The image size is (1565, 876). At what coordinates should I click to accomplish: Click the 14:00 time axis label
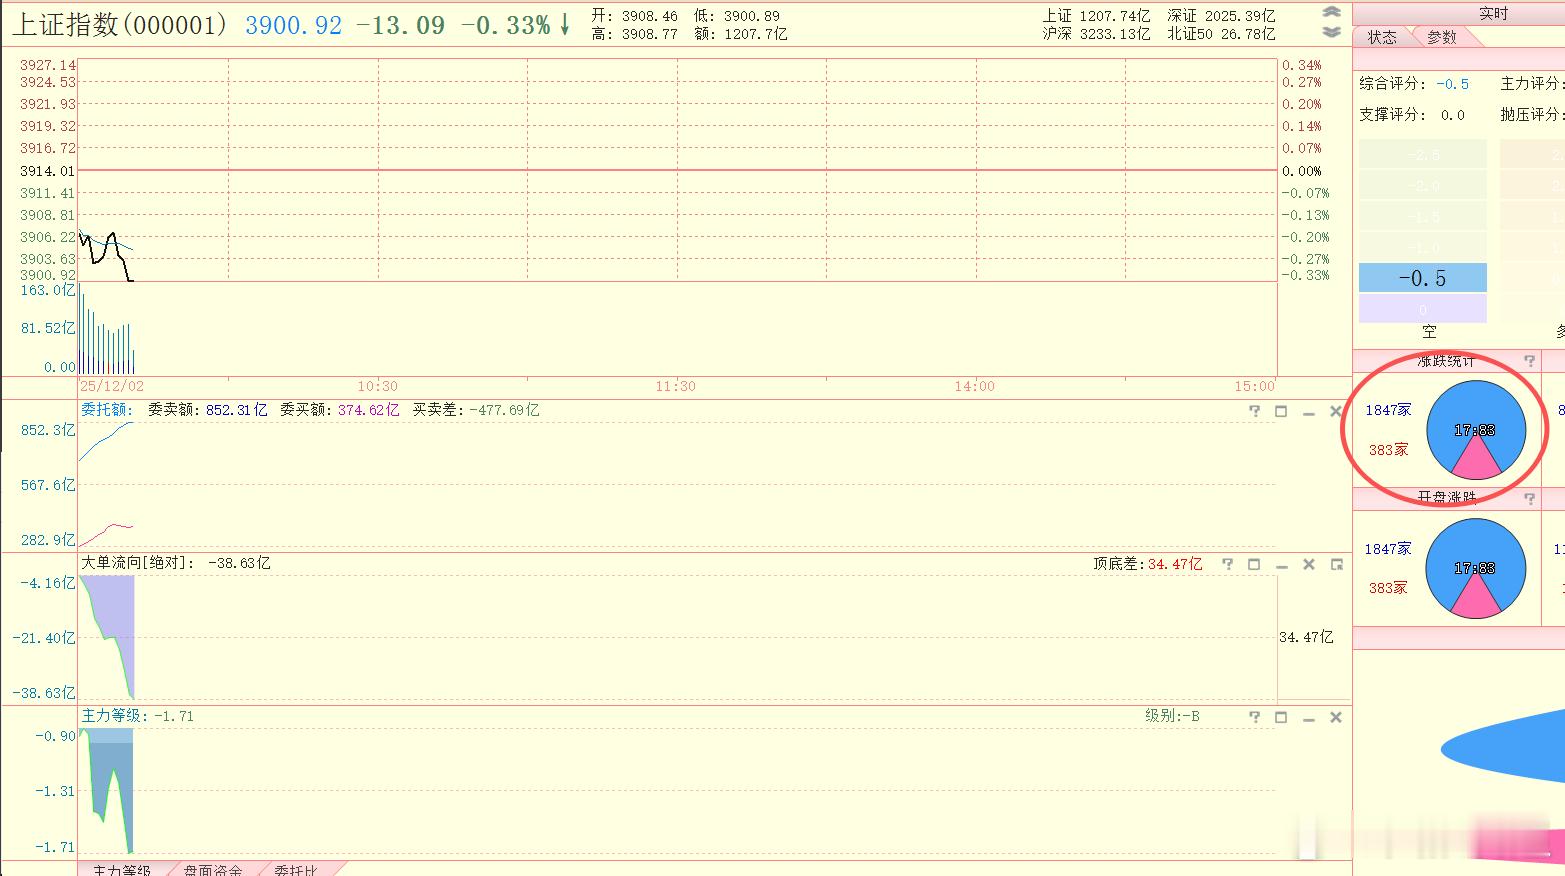[974, 386]
